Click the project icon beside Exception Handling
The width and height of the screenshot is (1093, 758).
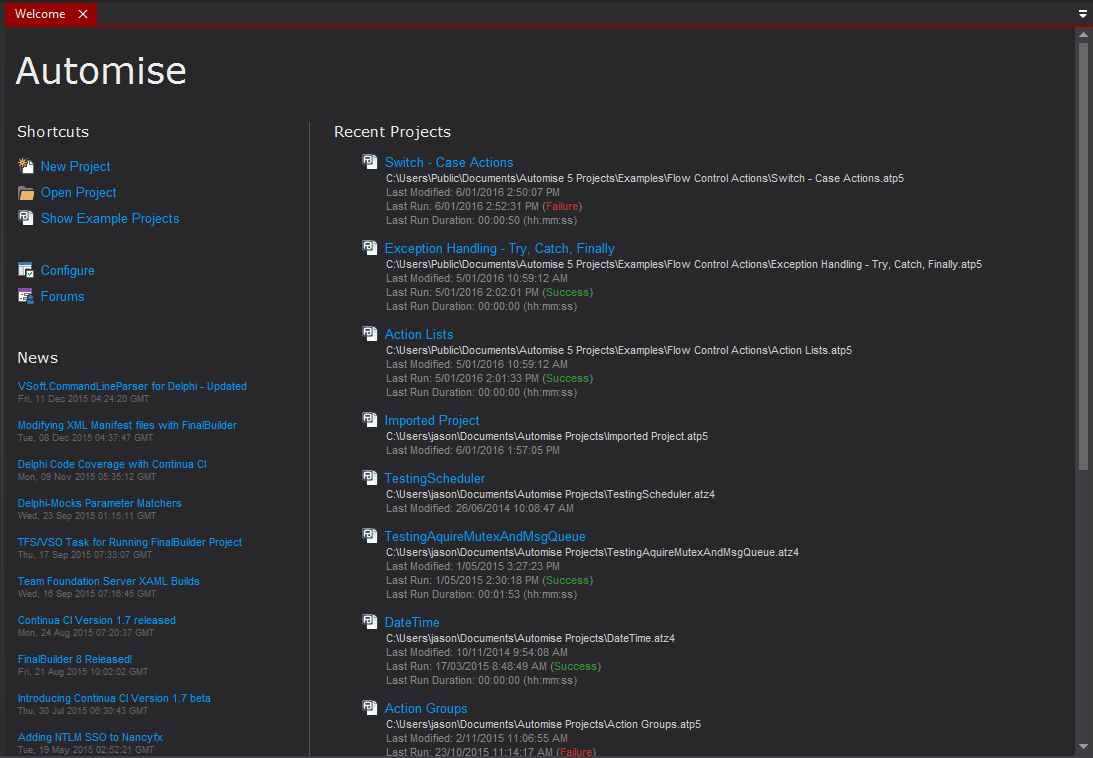tap(370, 248)
